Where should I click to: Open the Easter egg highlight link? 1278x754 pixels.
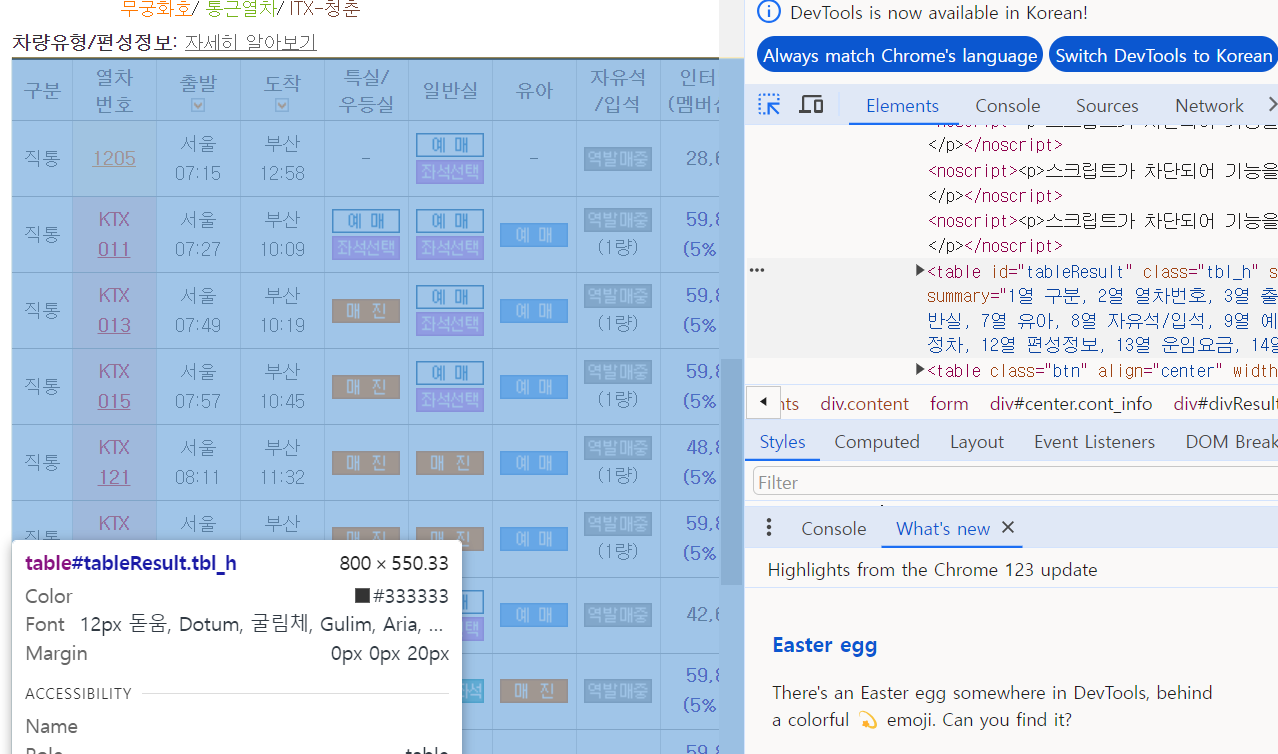pos(825,645)
